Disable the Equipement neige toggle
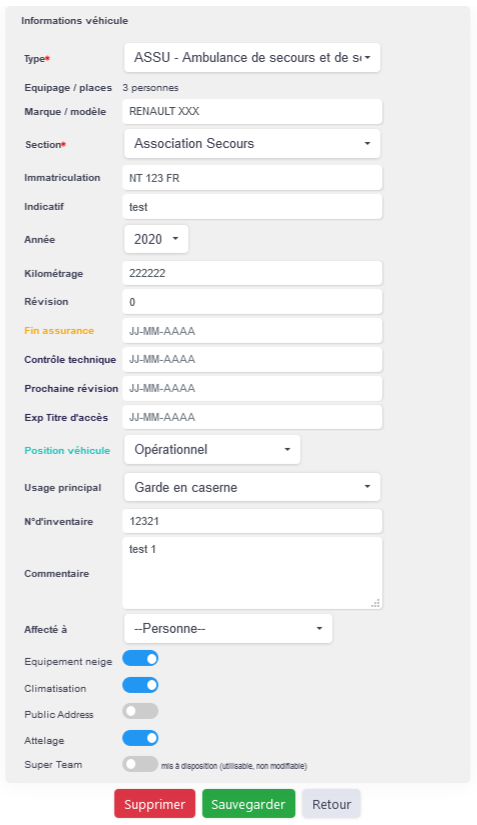 [140, 658]
